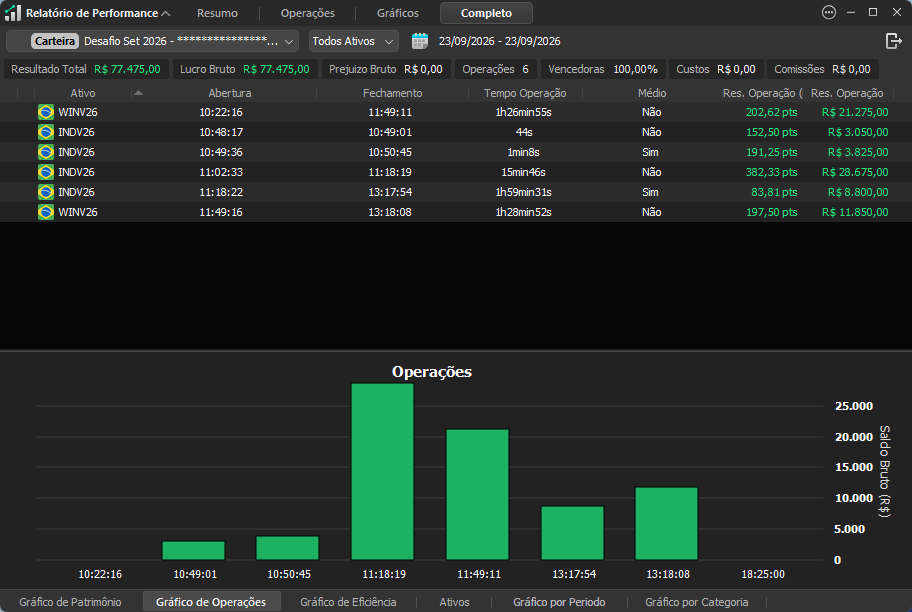The image size is (912, 612).
Task: Select the Completo tab
Action: tap(486, 13)
